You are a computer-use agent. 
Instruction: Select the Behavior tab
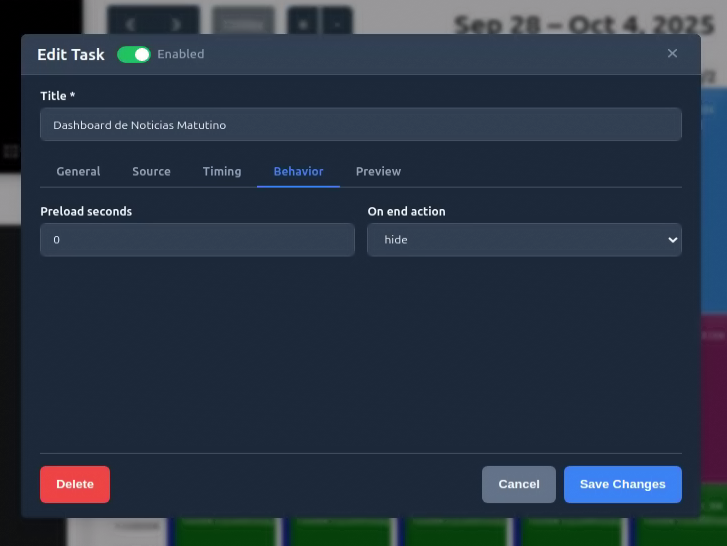(x=298, y=172)
